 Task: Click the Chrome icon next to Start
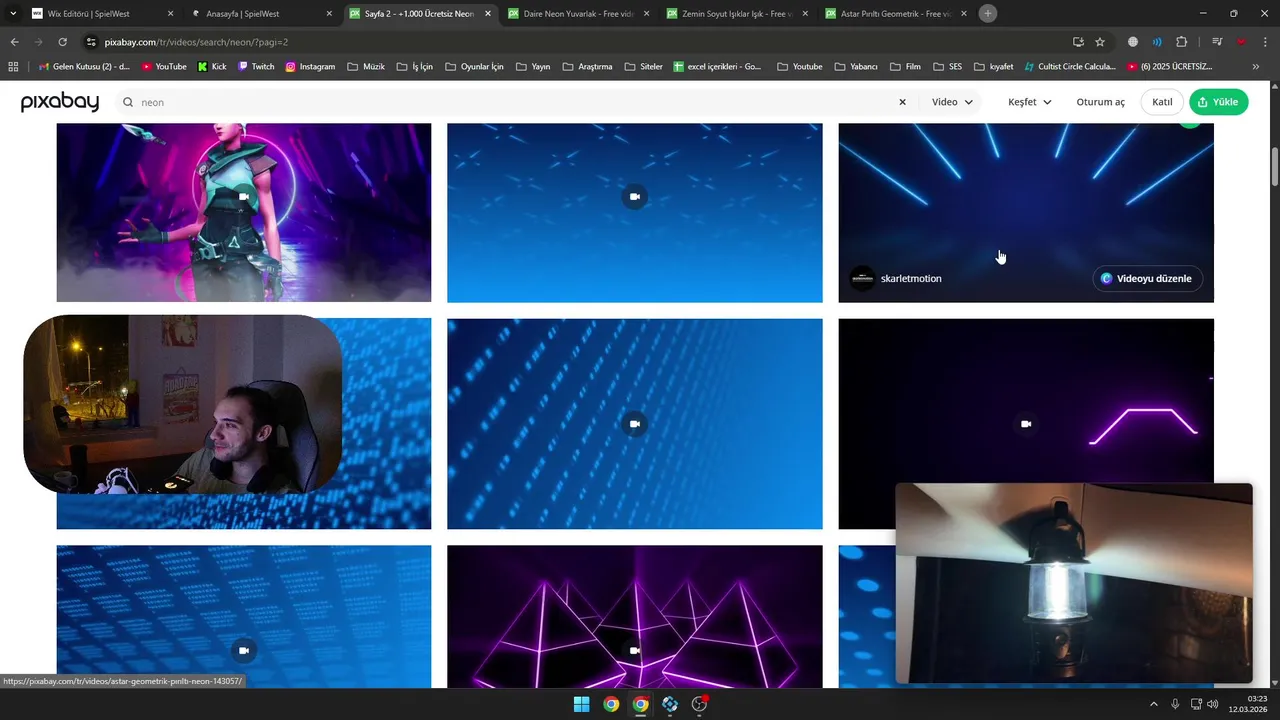[611, 704]
